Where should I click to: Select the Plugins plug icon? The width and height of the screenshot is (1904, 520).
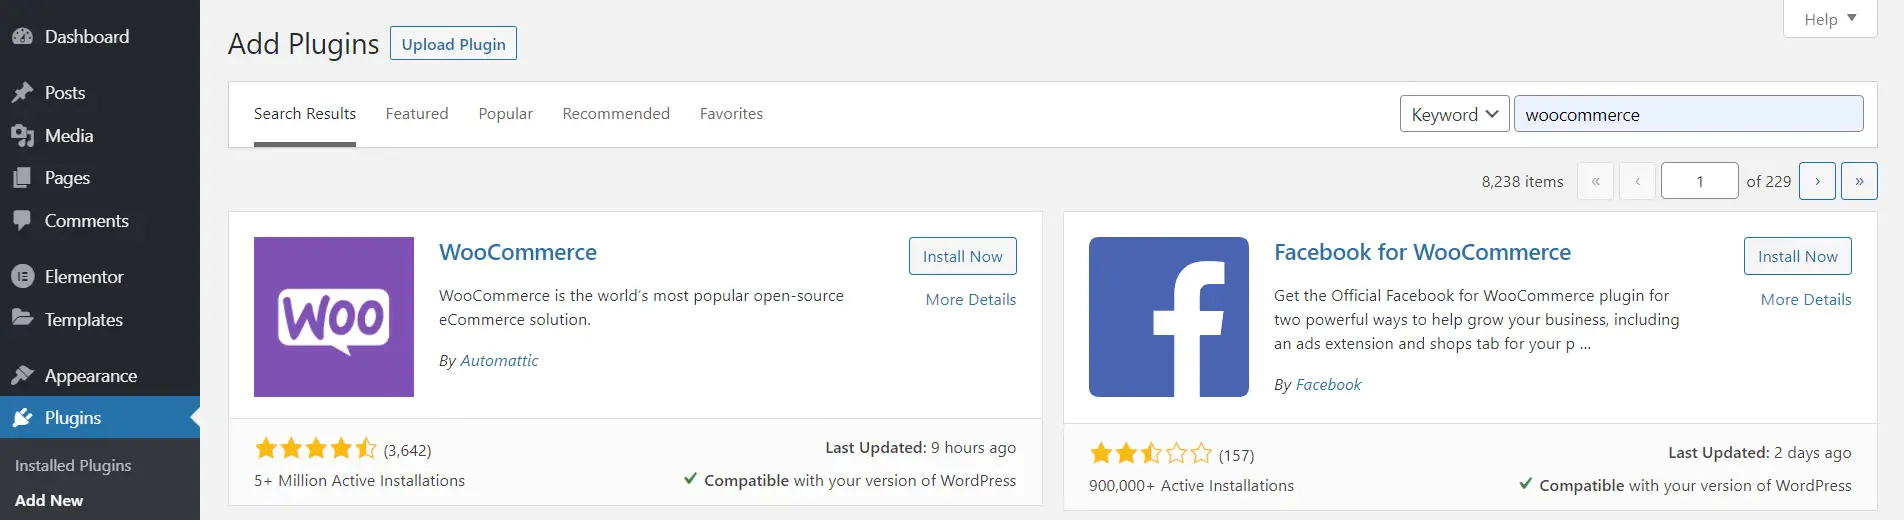[x=22, y=418]
